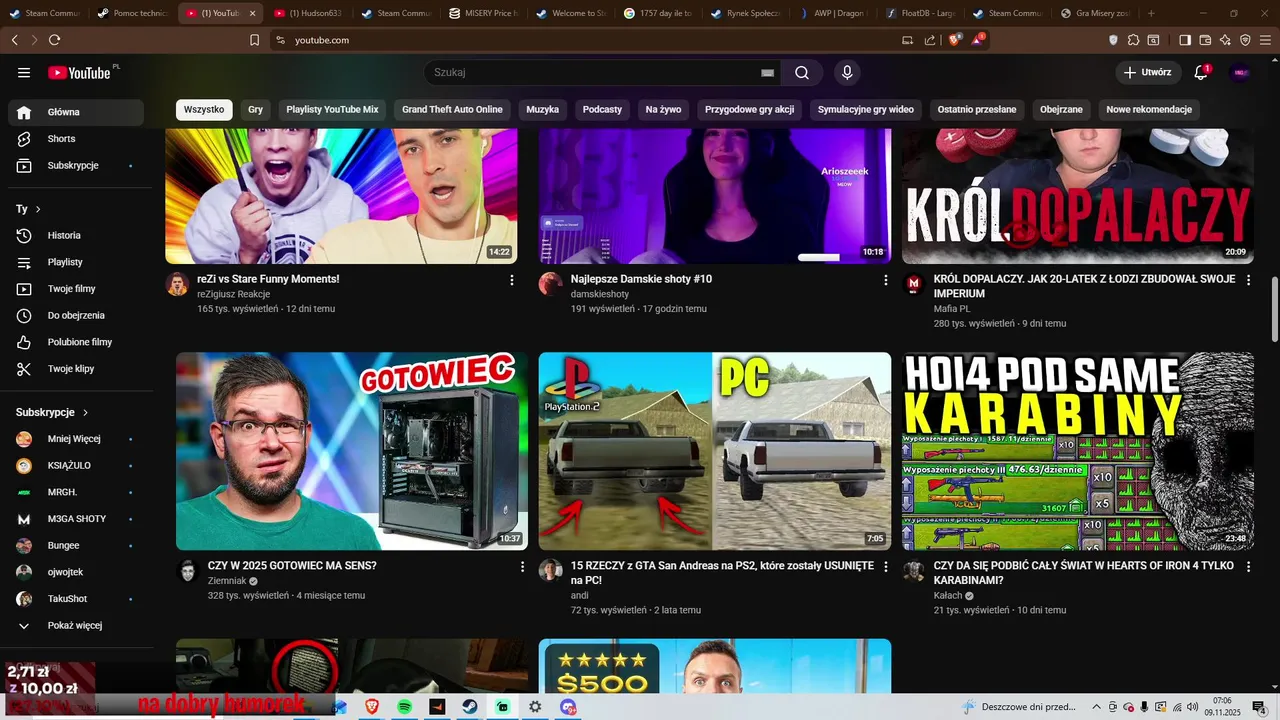Start voice search with microphone icon
The image size is (1280, 720).
tap(847, 73)
